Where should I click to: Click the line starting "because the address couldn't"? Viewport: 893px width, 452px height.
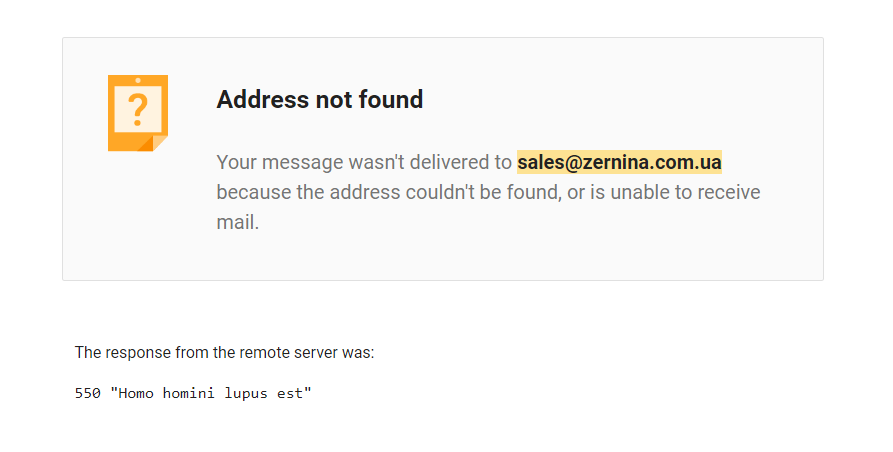pyautogui.click(x=488, y=192)
